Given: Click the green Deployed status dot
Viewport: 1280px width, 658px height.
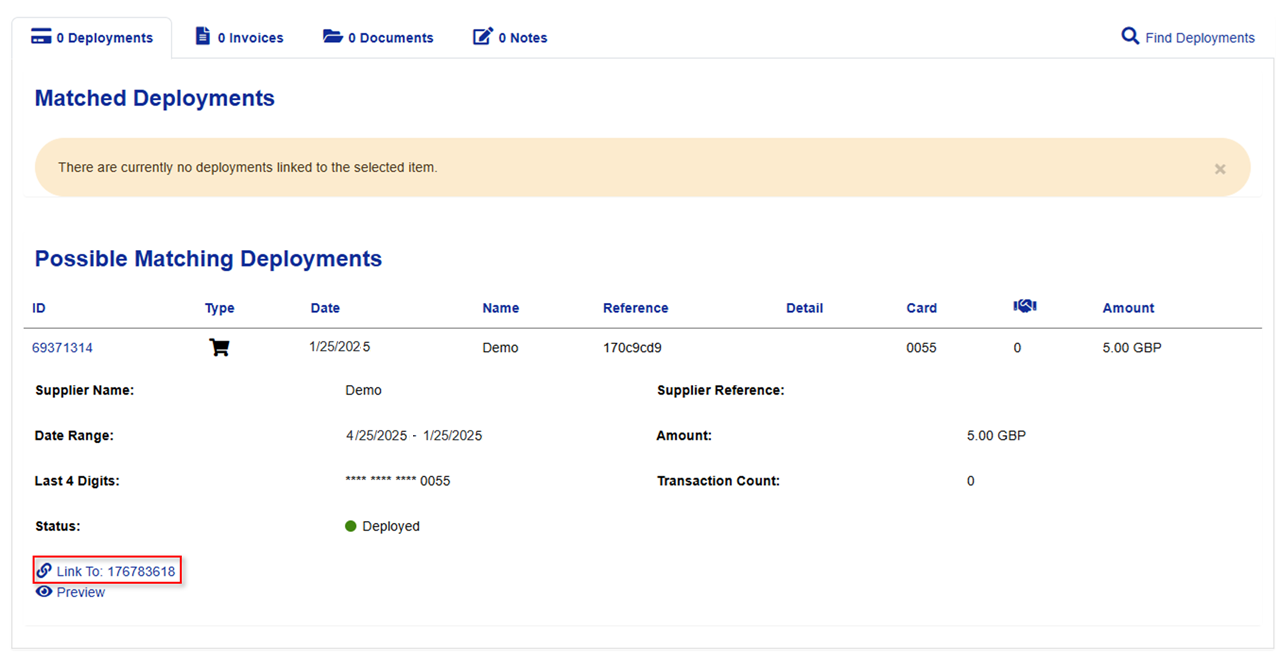Looking at the screenshot, I should click(351, 526).
